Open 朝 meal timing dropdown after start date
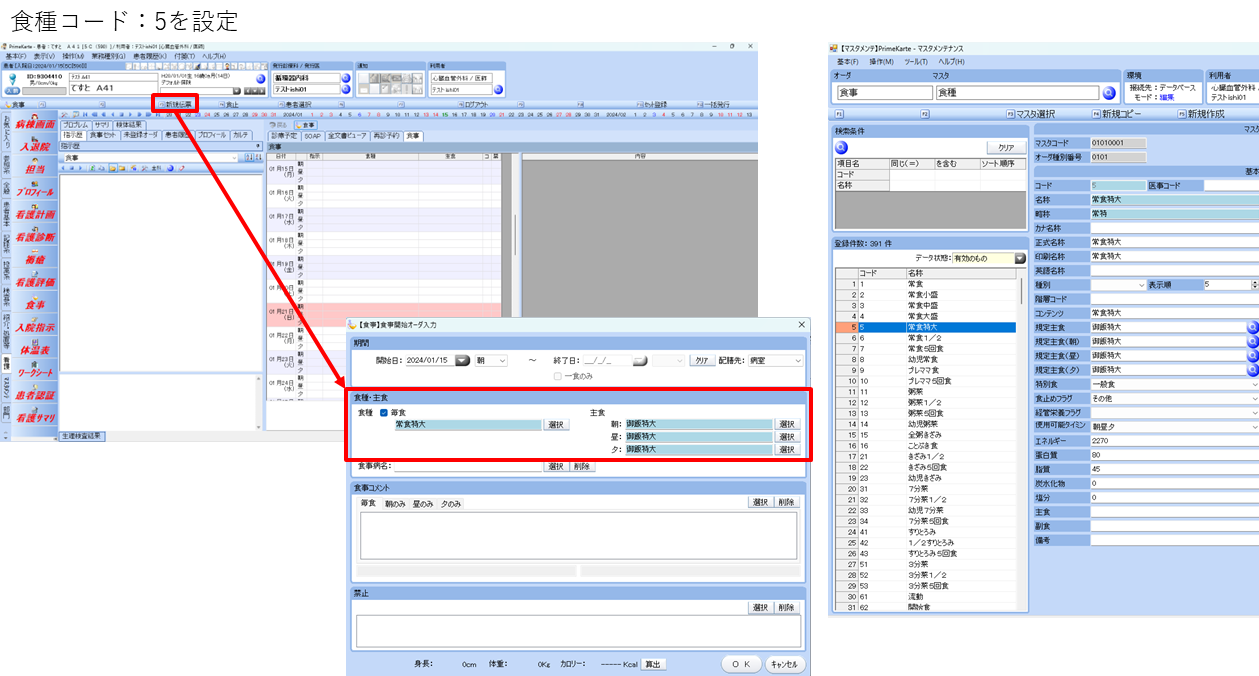Viewport: 1259px width, 676px height. (491, 360)
